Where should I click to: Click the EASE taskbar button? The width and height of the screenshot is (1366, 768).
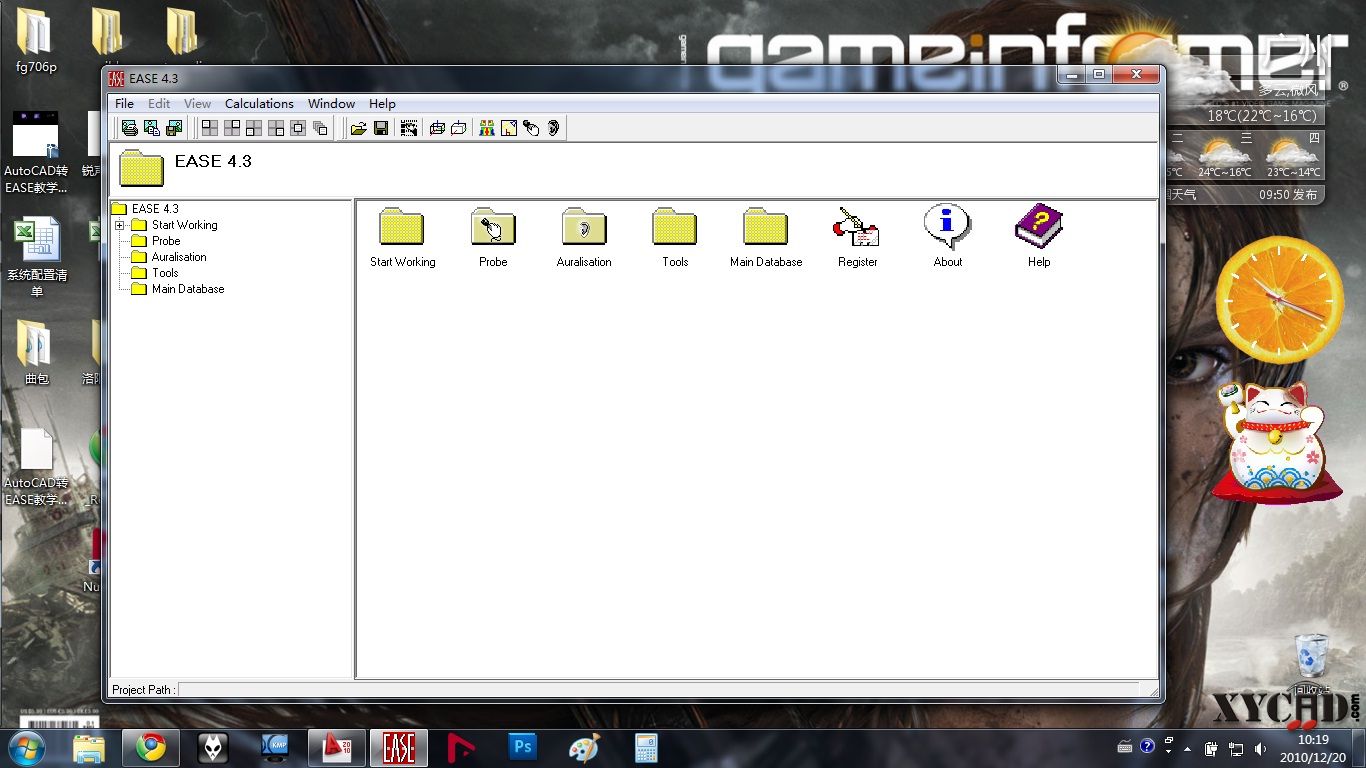coord(399,748)
